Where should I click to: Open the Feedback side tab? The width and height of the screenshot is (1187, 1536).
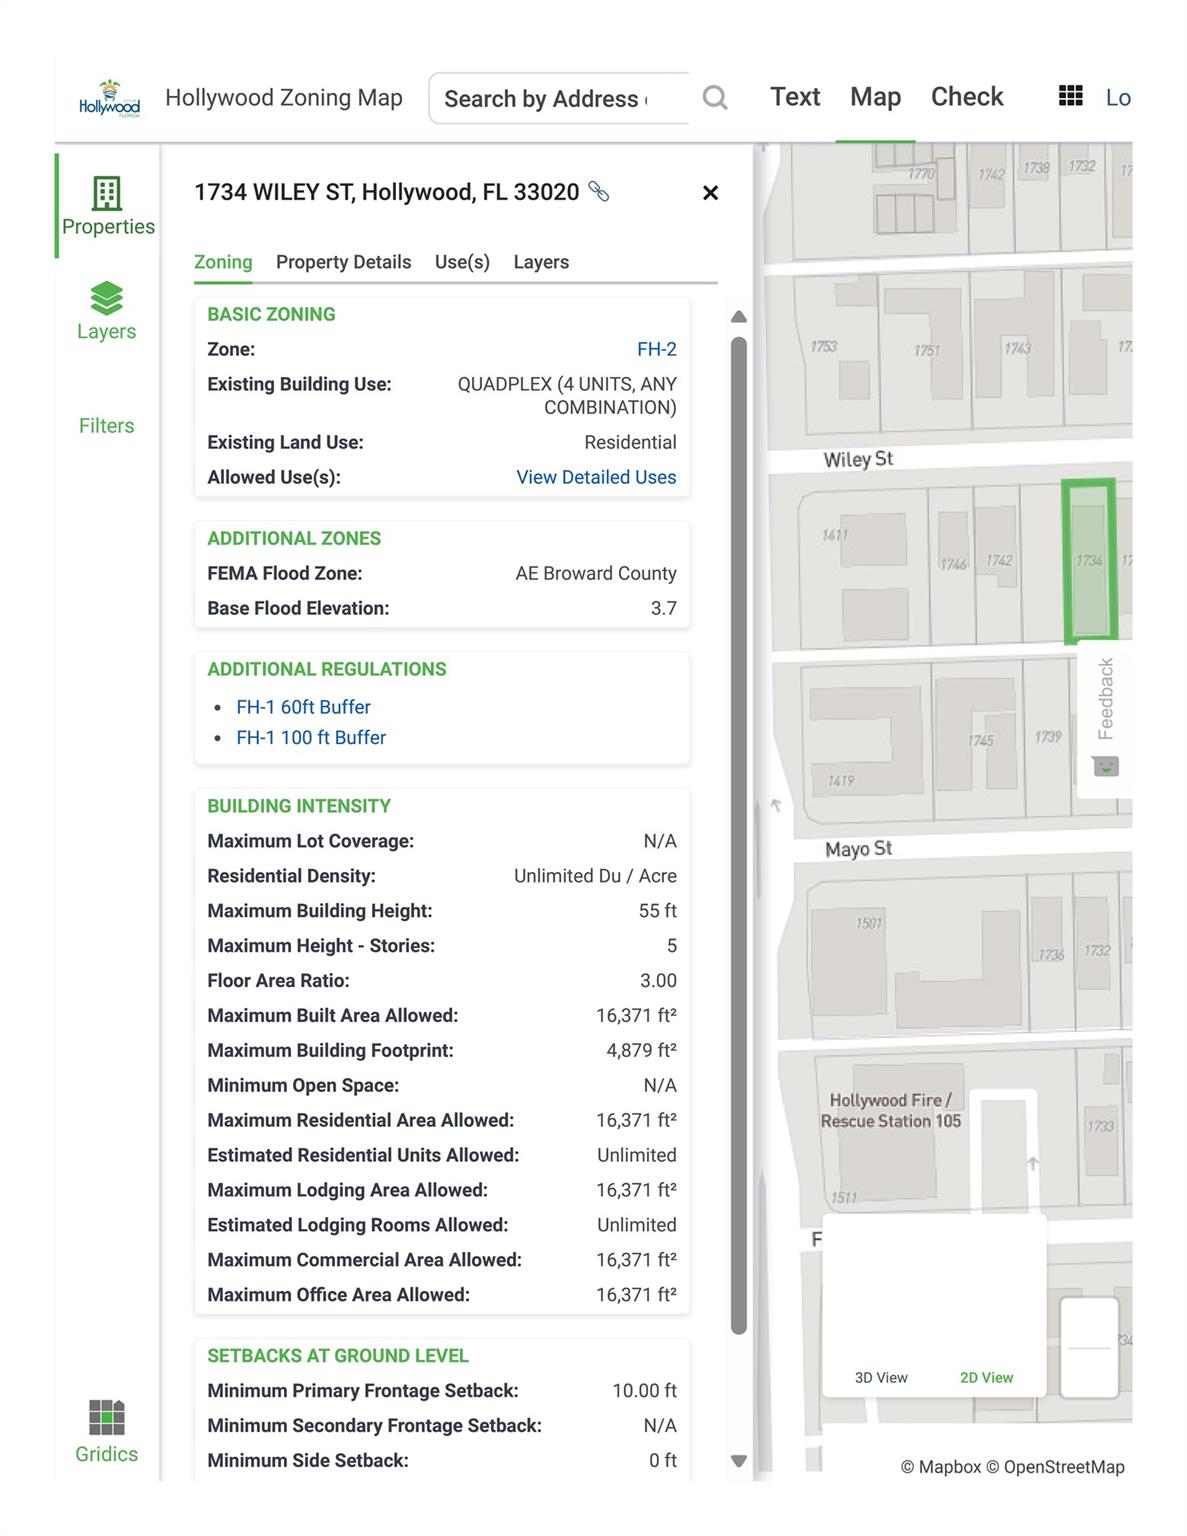tap(1105, 700)
